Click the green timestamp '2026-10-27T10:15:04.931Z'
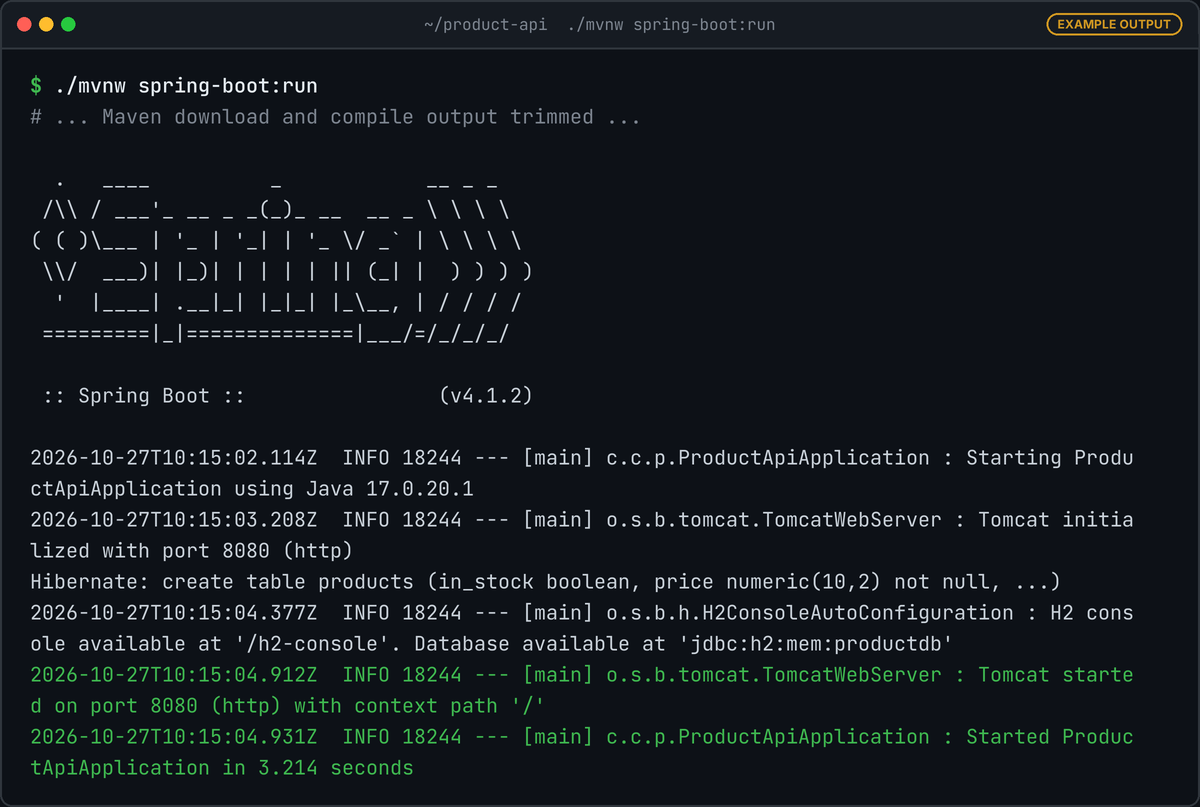1200x807 pixels. [174, 737]
